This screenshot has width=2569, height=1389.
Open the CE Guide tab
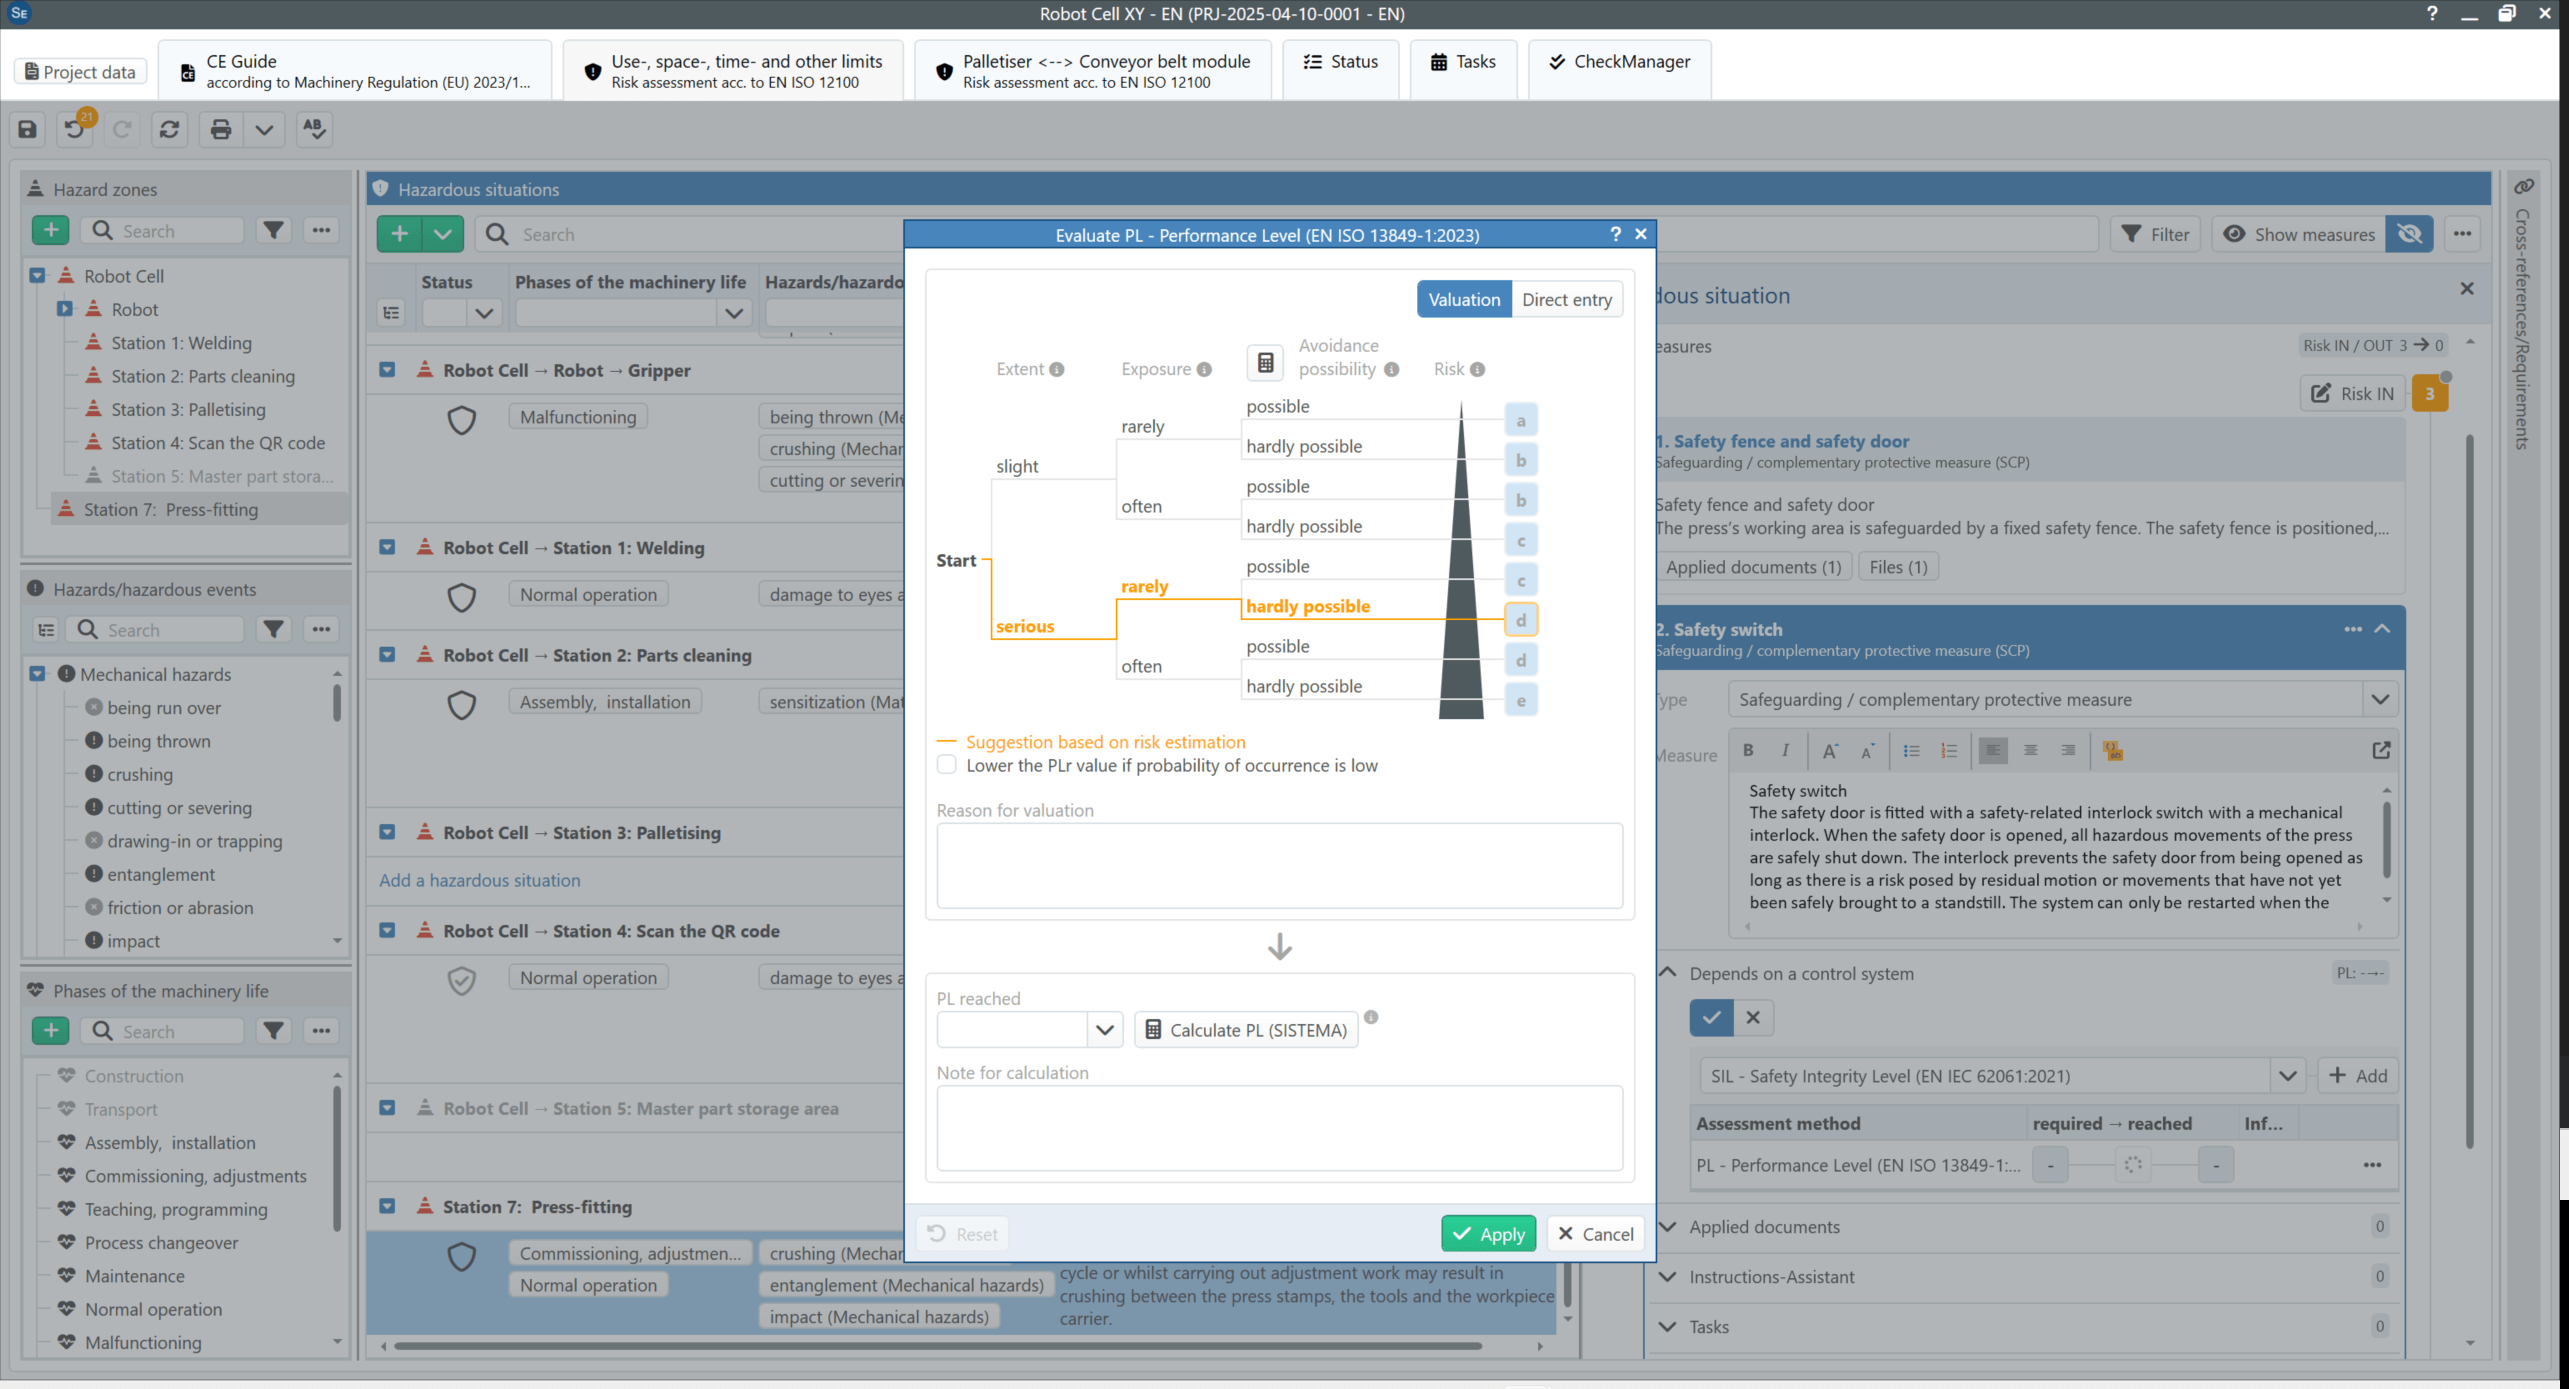pos(355,71)
